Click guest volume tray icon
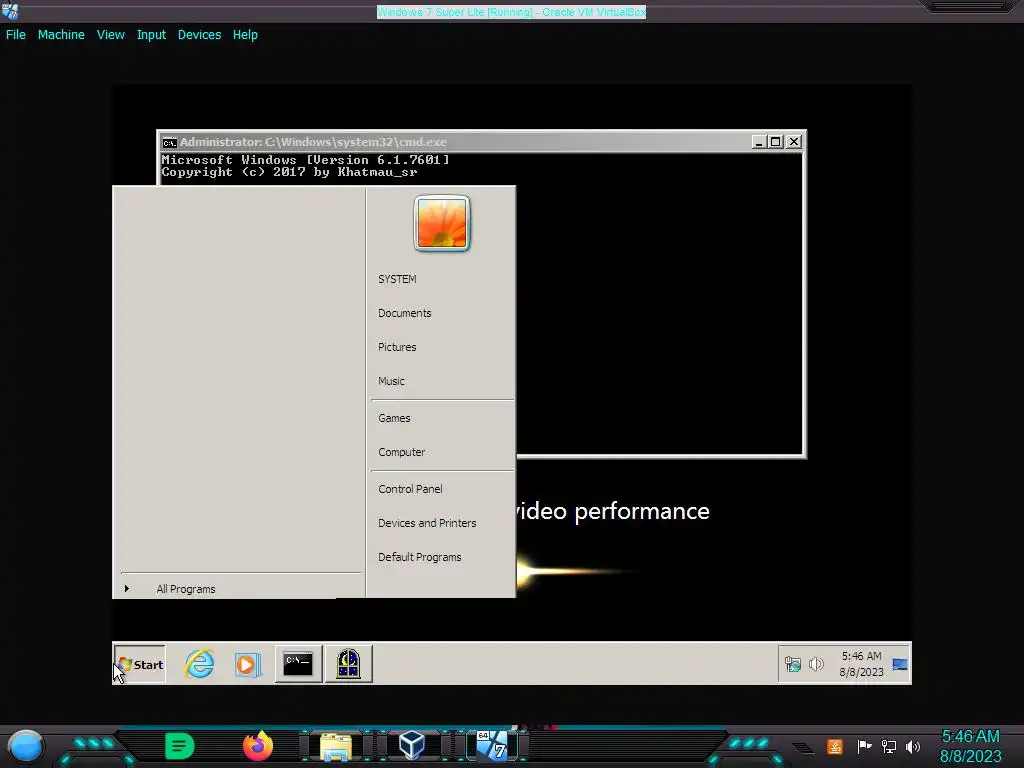 click(x=816, y=664)
